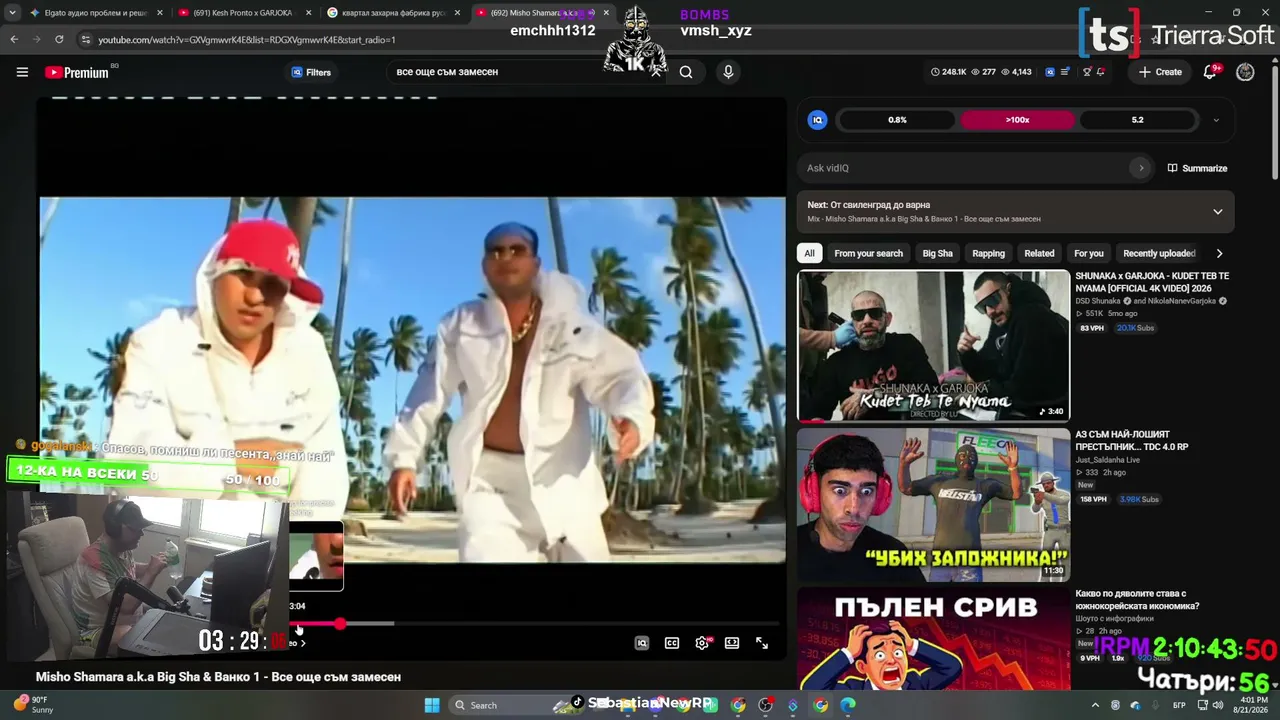Screen dimensions: 1280x720
Task: Open the vidIQ Filters button
Action: click(311, 72)
